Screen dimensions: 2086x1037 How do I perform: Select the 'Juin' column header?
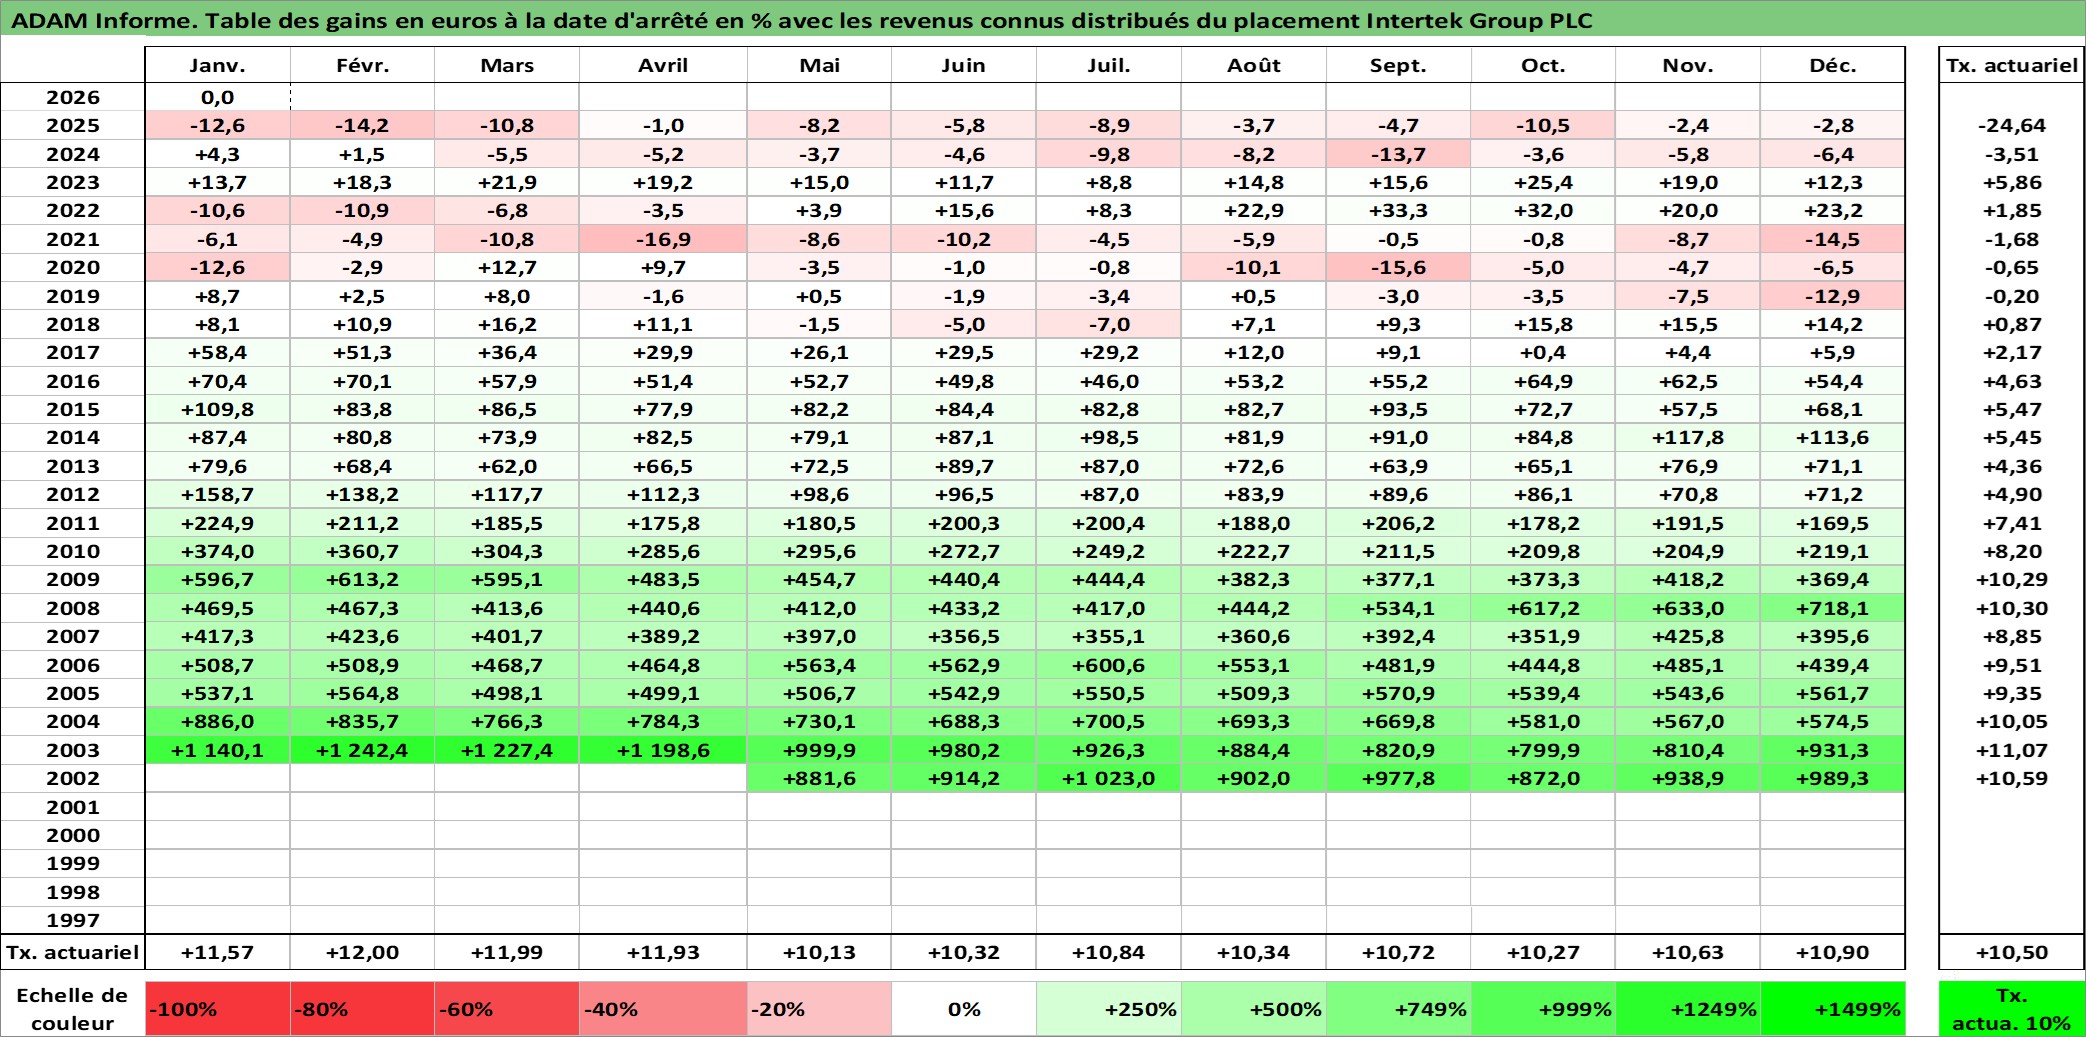point(963,65)
